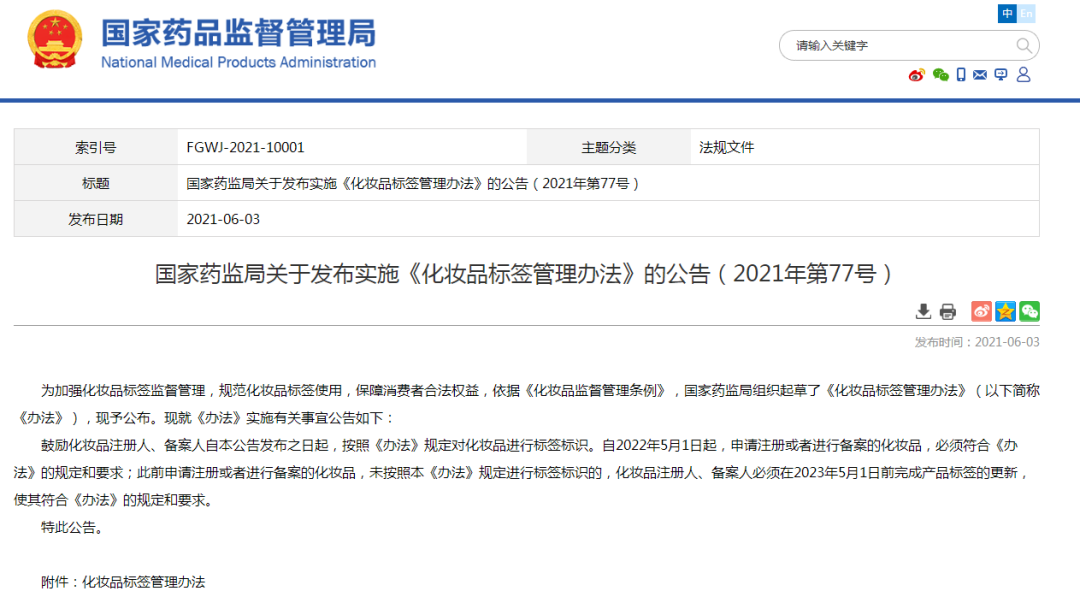Click the search magnifier icon

pos(1024,45)
